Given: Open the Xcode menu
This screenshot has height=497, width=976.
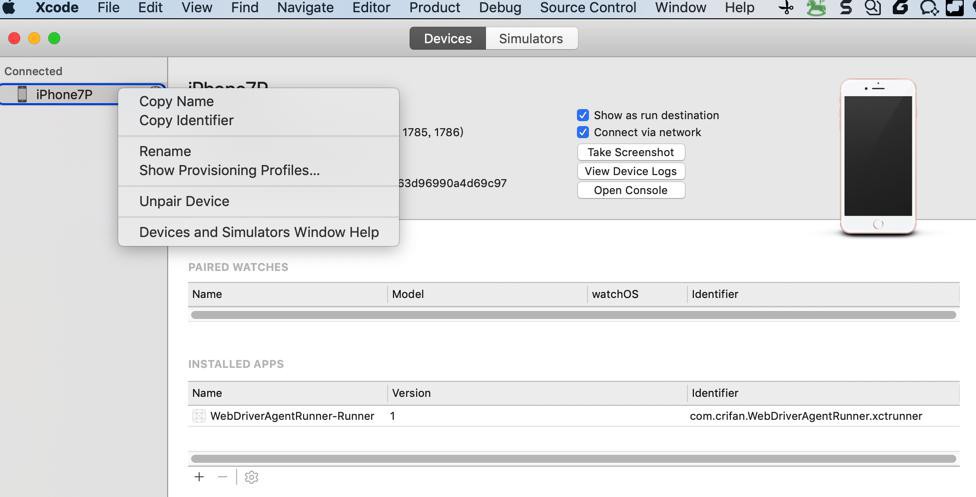Looking at the screenshot, I should 57,7.
